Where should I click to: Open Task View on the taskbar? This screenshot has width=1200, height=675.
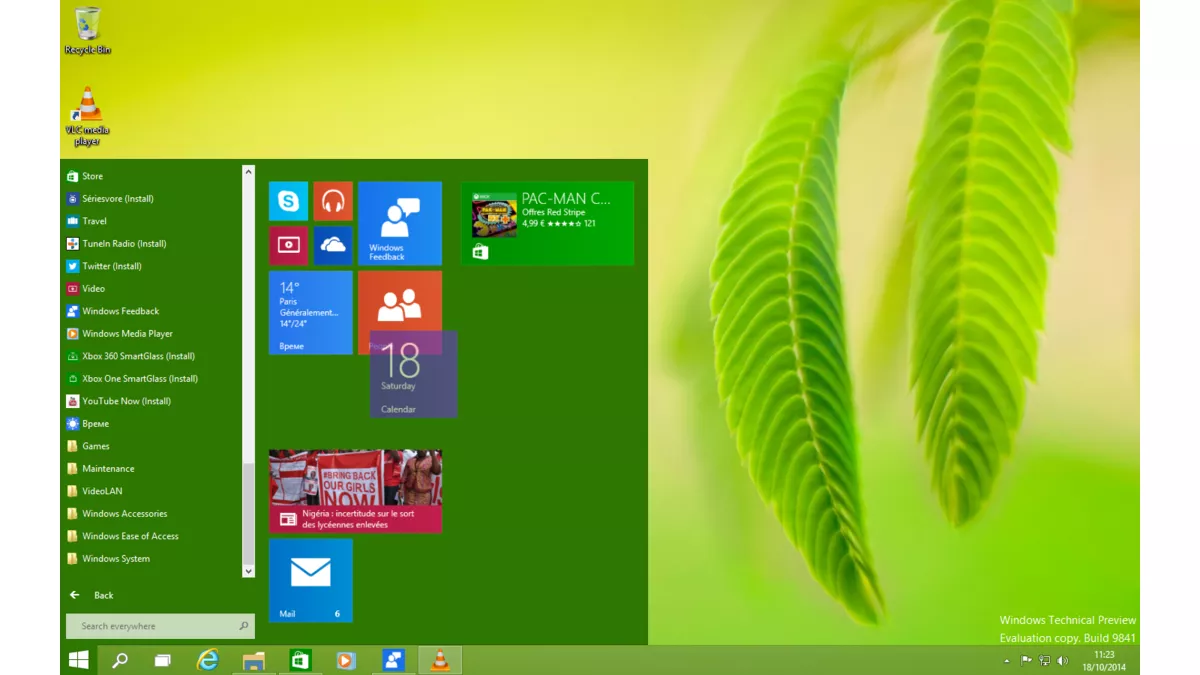point(162,660)
